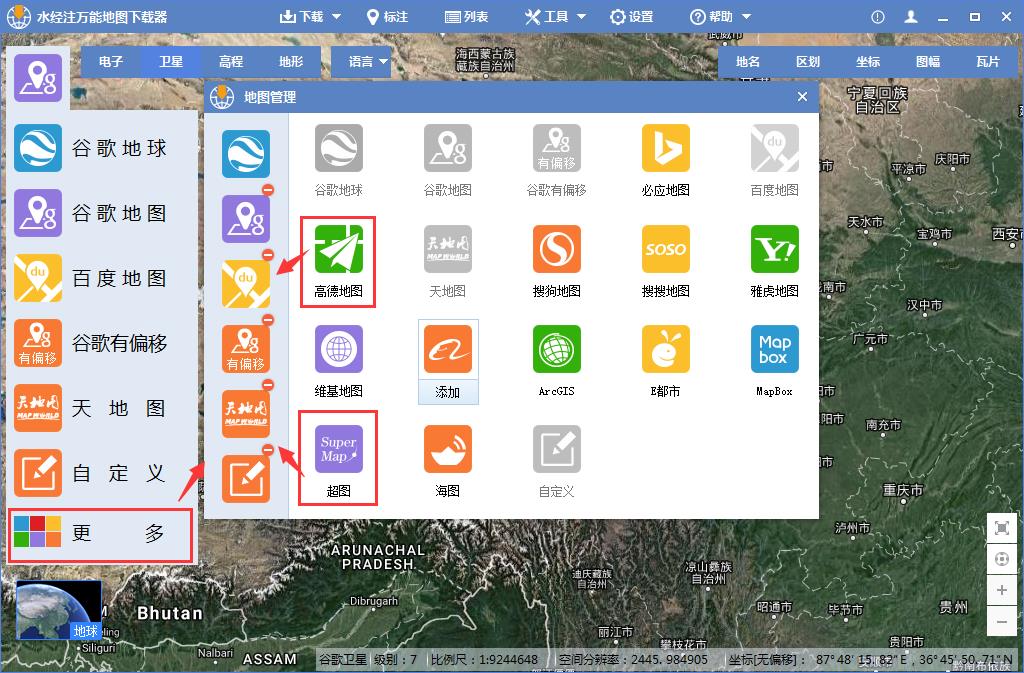Click 标注 in the top toolbar
The height and width of the screenshot is (673, 1024).
(387, 17)
